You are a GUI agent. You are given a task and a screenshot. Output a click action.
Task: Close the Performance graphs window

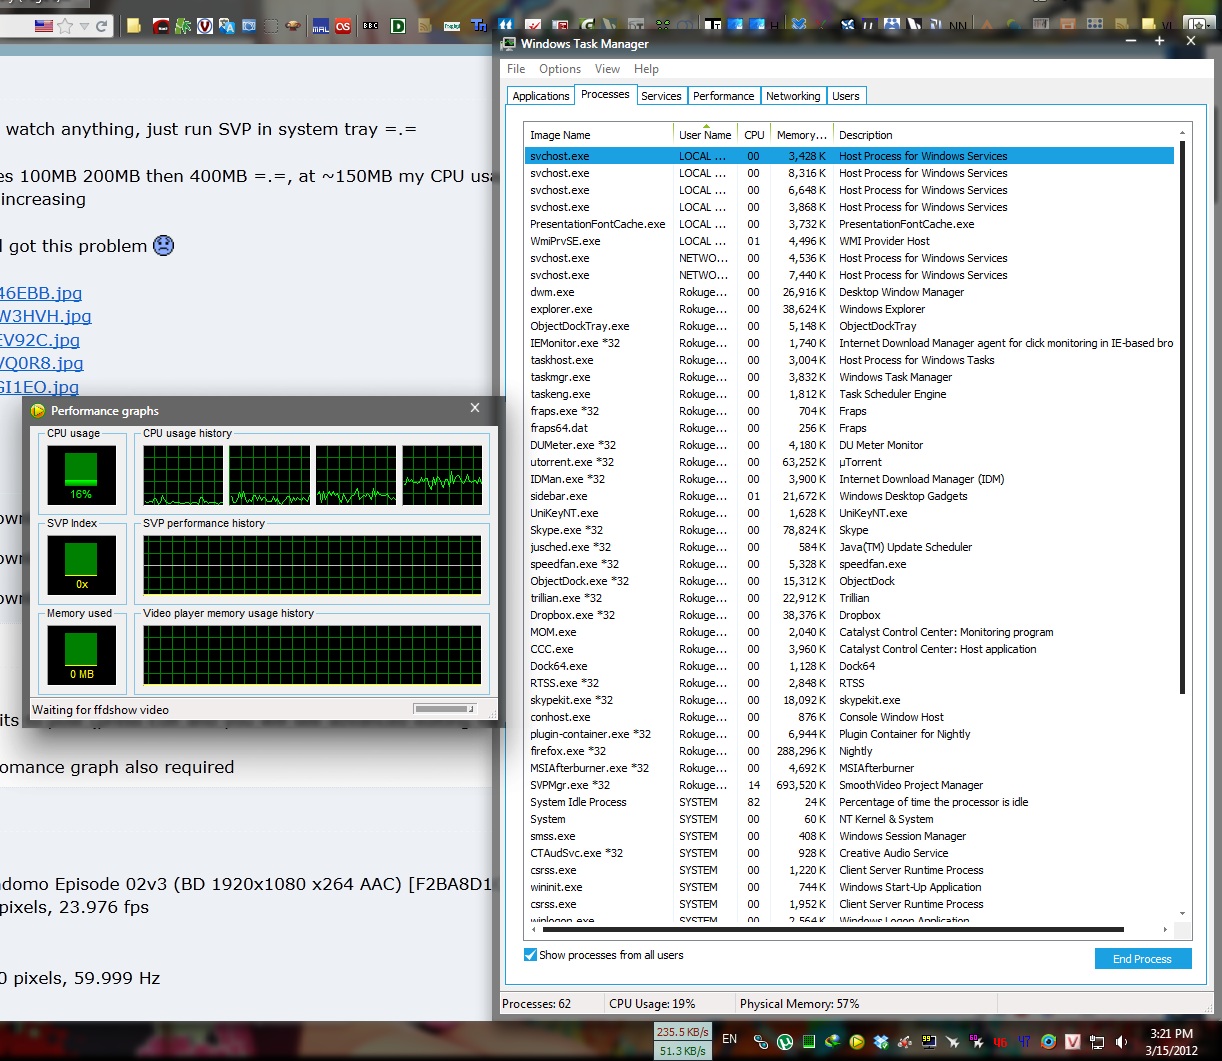tap(475, 408)
